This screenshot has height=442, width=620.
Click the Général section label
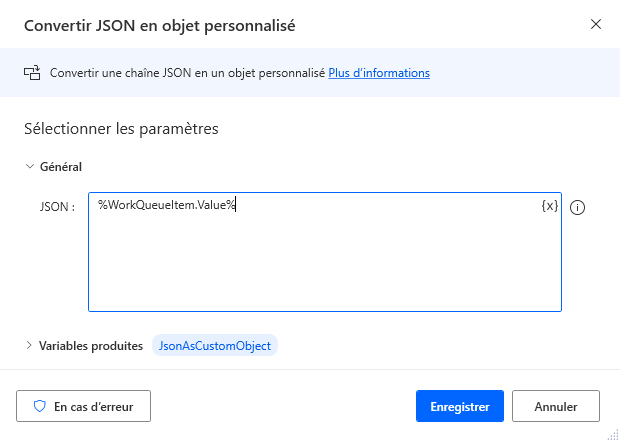click(x=60, y=167)
